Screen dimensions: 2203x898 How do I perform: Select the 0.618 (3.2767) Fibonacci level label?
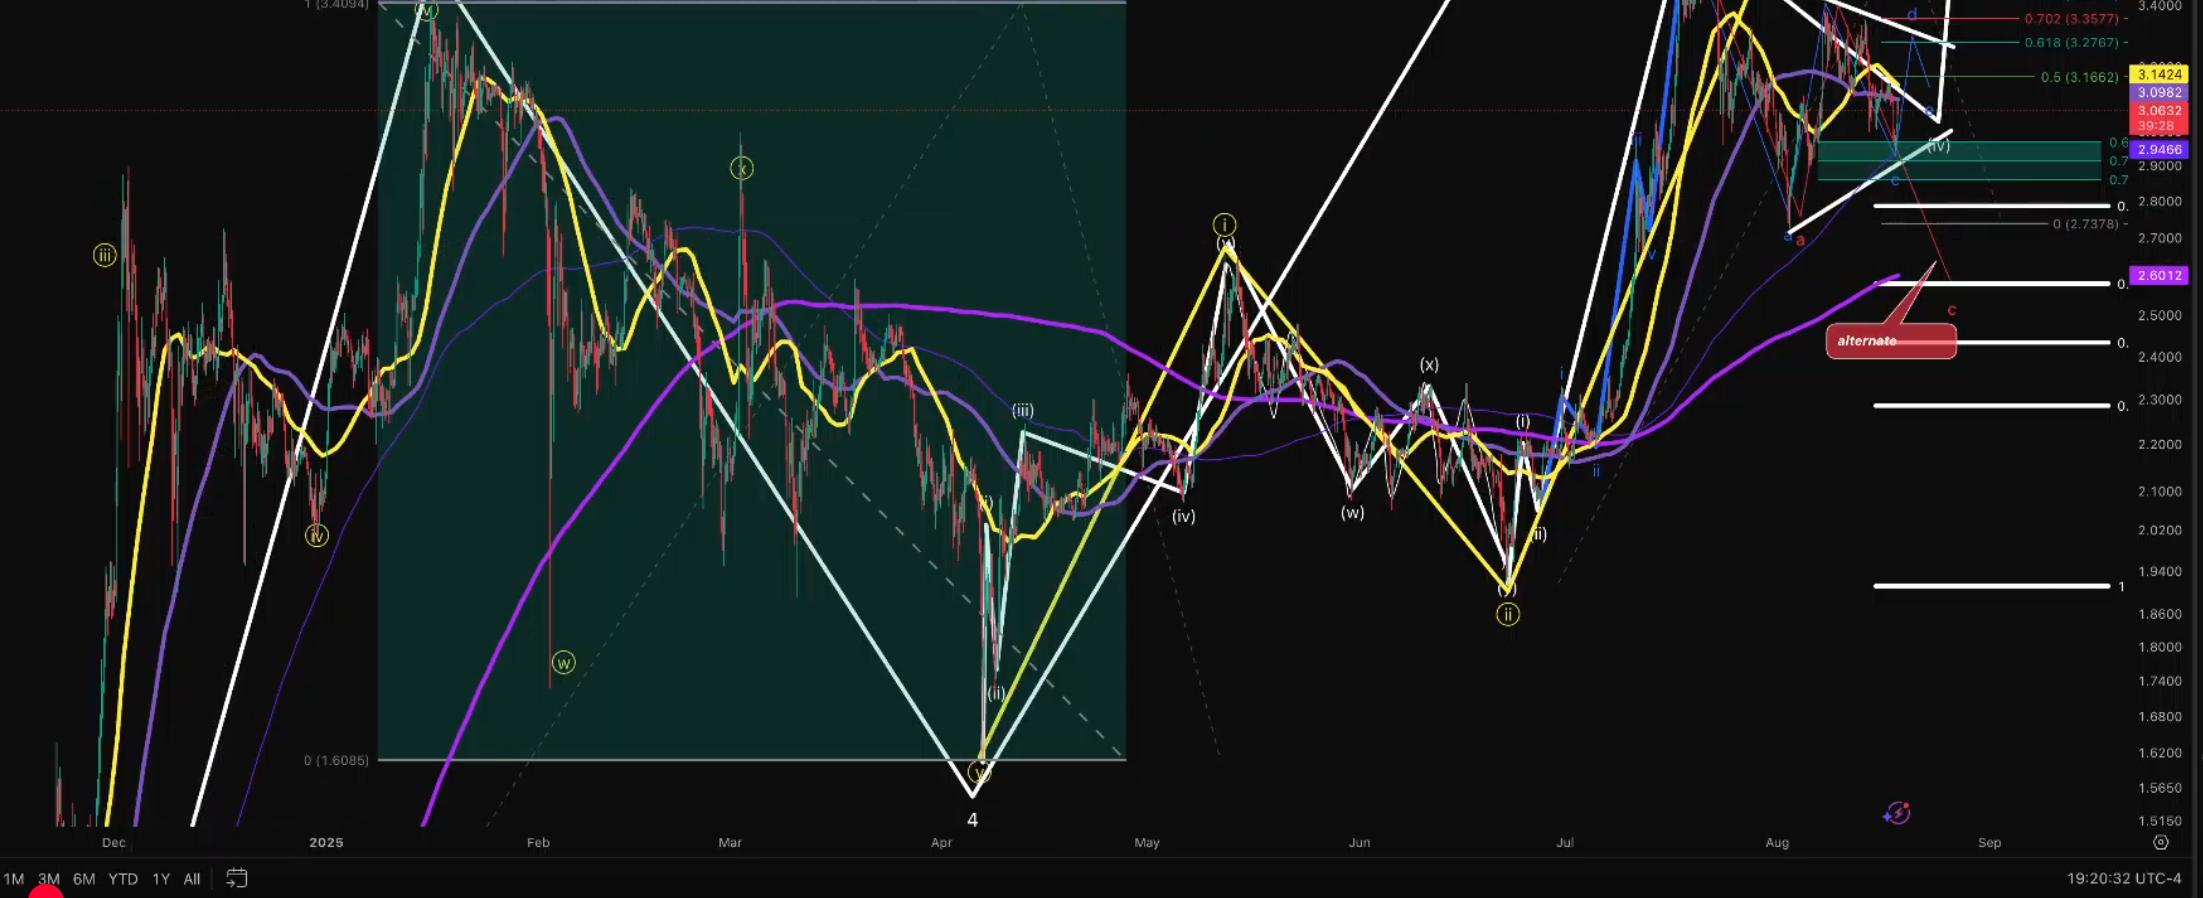(2071, 43)
